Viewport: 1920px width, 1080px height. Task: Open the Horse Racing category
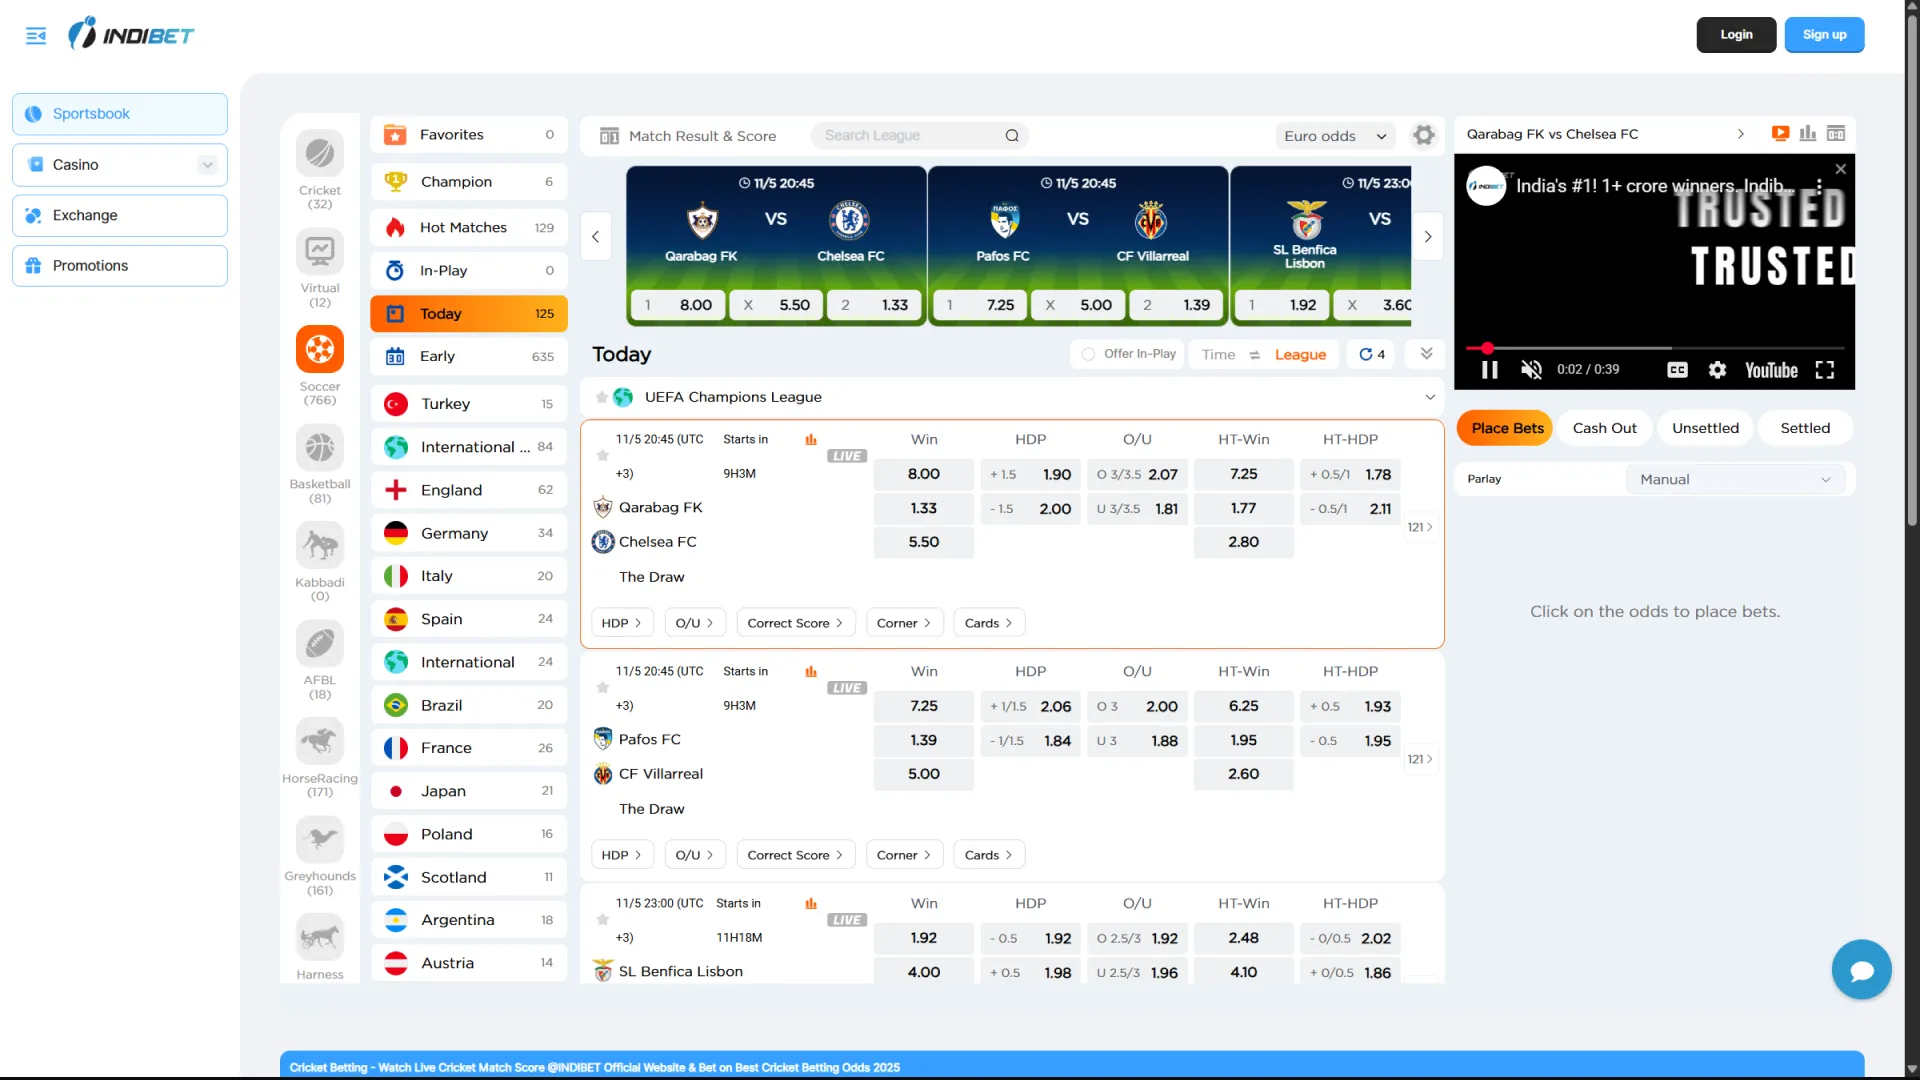[319, 742]
